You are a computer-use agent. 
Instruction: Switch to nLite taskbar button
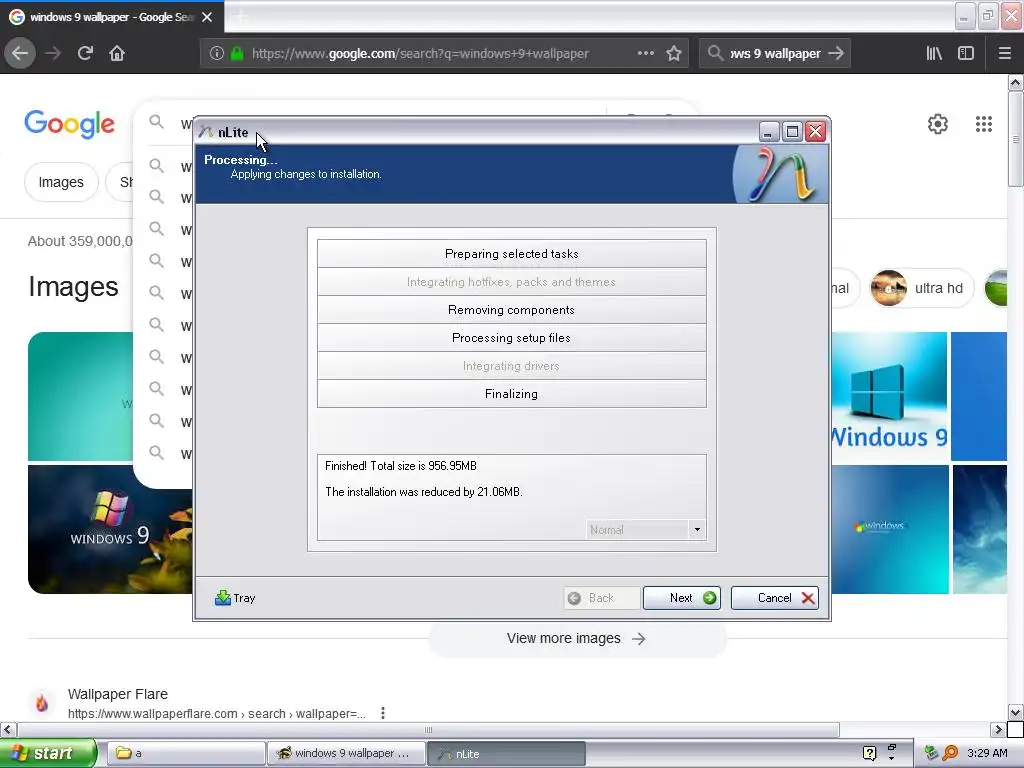[506, 753]
